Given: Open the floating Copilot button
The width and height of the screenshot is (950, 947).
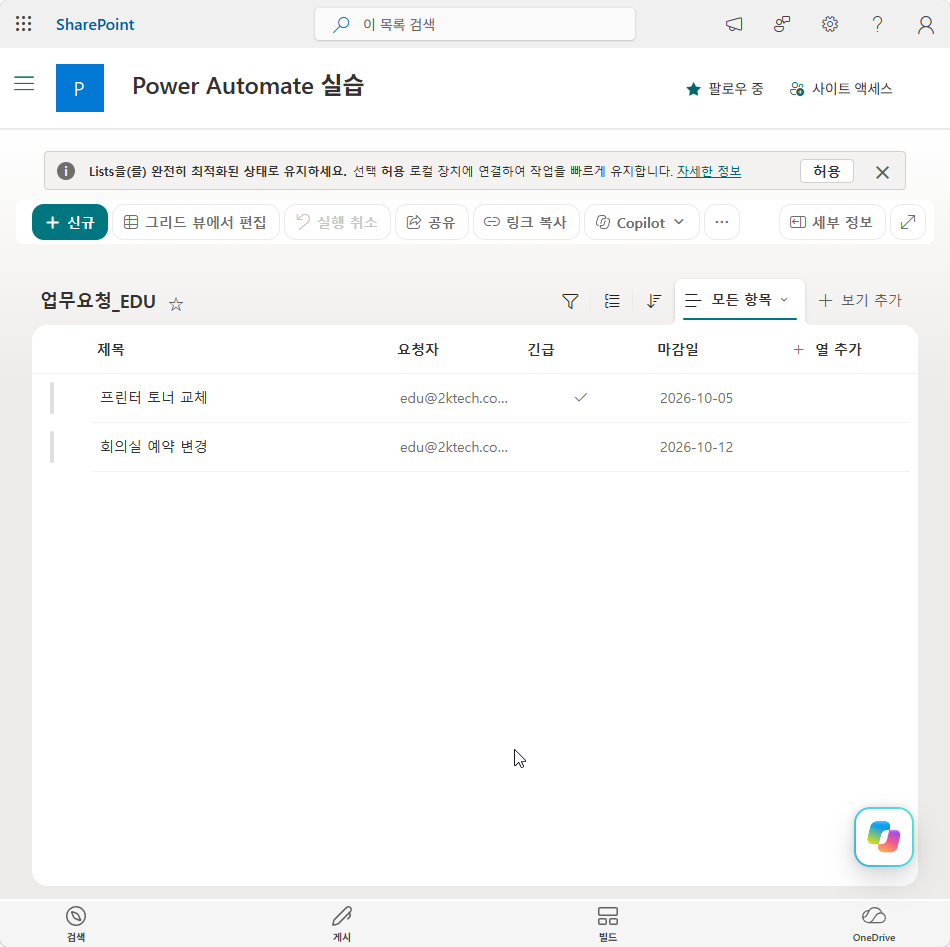Looking at the screenshot, I should click(x=883, y=837).
